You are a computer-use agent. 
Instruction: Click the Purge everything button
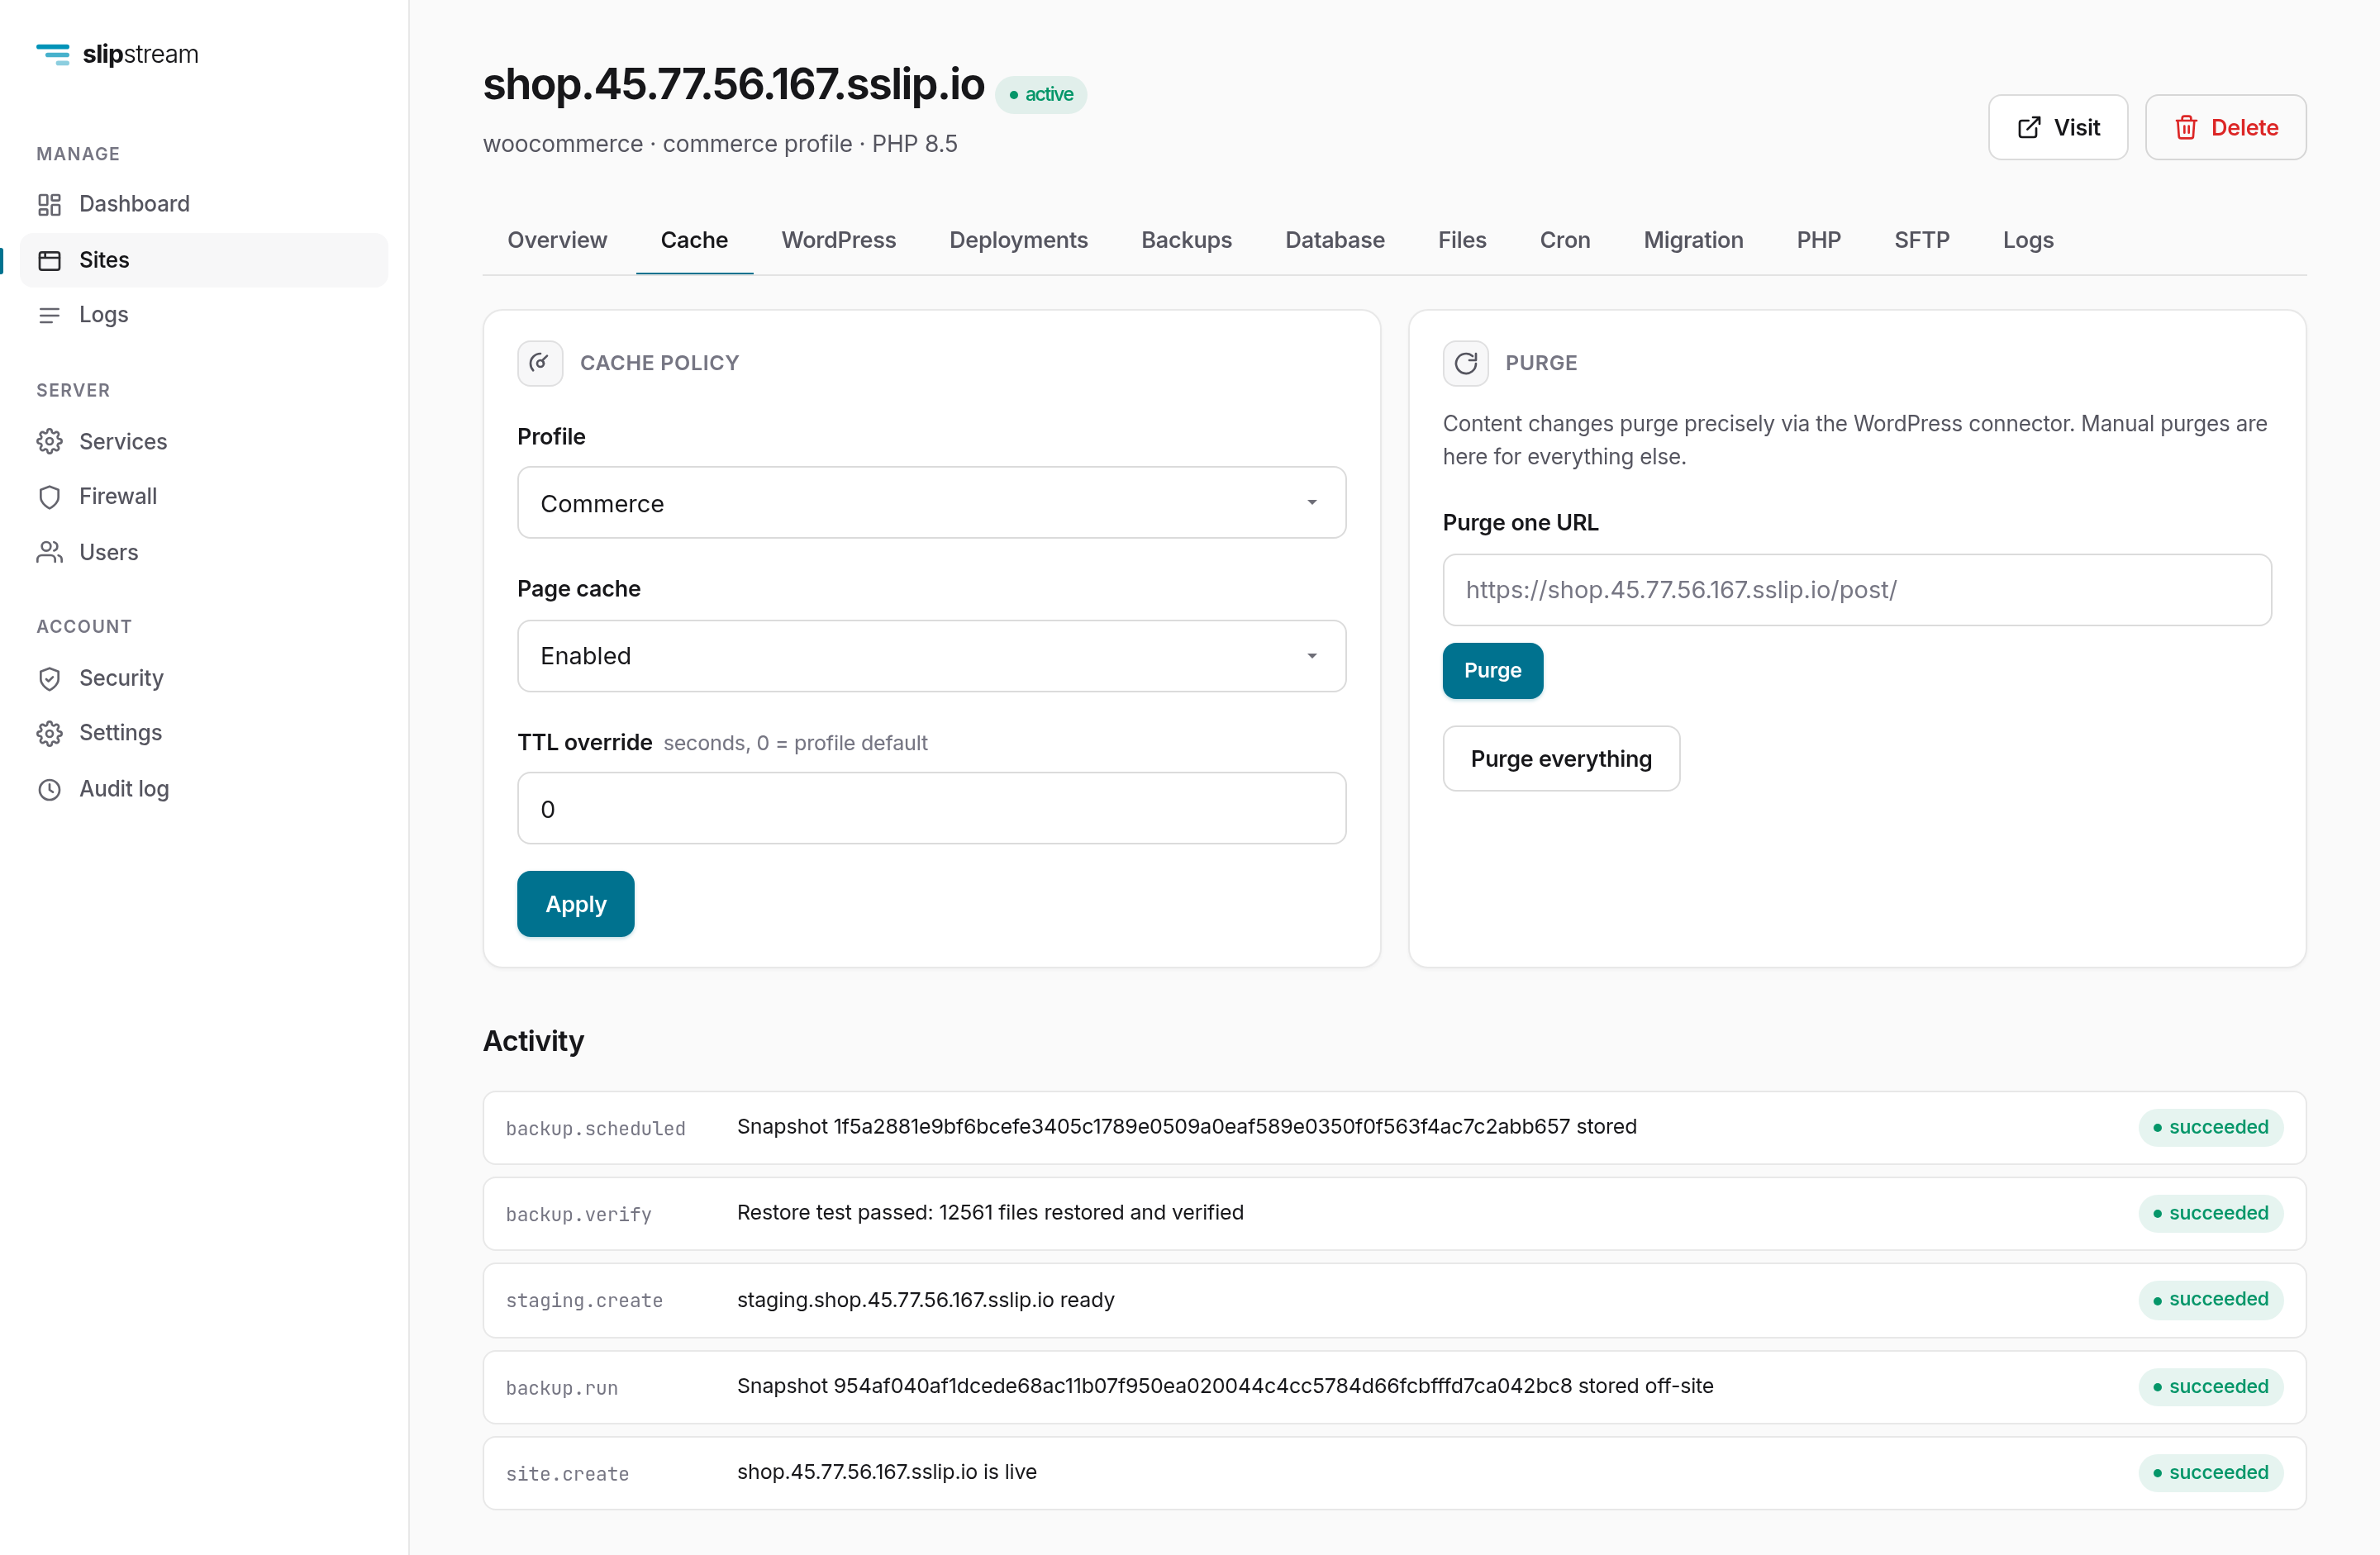[x=1560, y=759]
